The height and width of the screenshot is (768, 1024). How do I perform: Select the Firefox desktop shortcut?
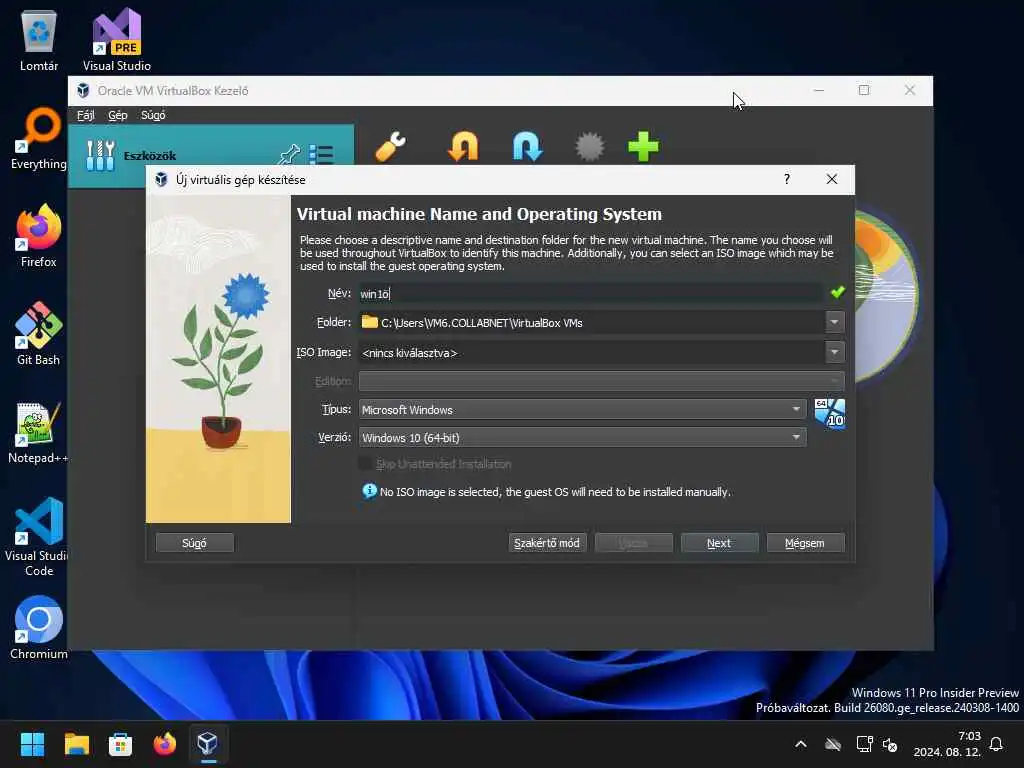point(39,236)
